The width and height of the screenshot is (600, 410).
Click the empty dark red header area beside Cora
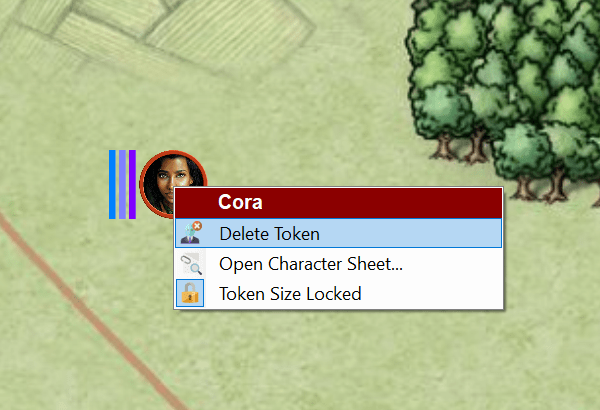383,202
